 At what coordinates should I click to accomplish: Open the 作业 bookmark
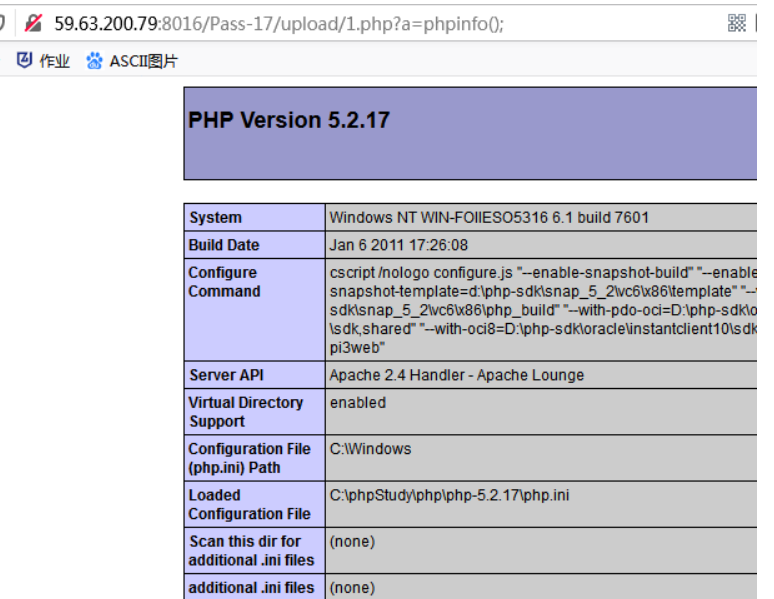[x=43, y=61]
